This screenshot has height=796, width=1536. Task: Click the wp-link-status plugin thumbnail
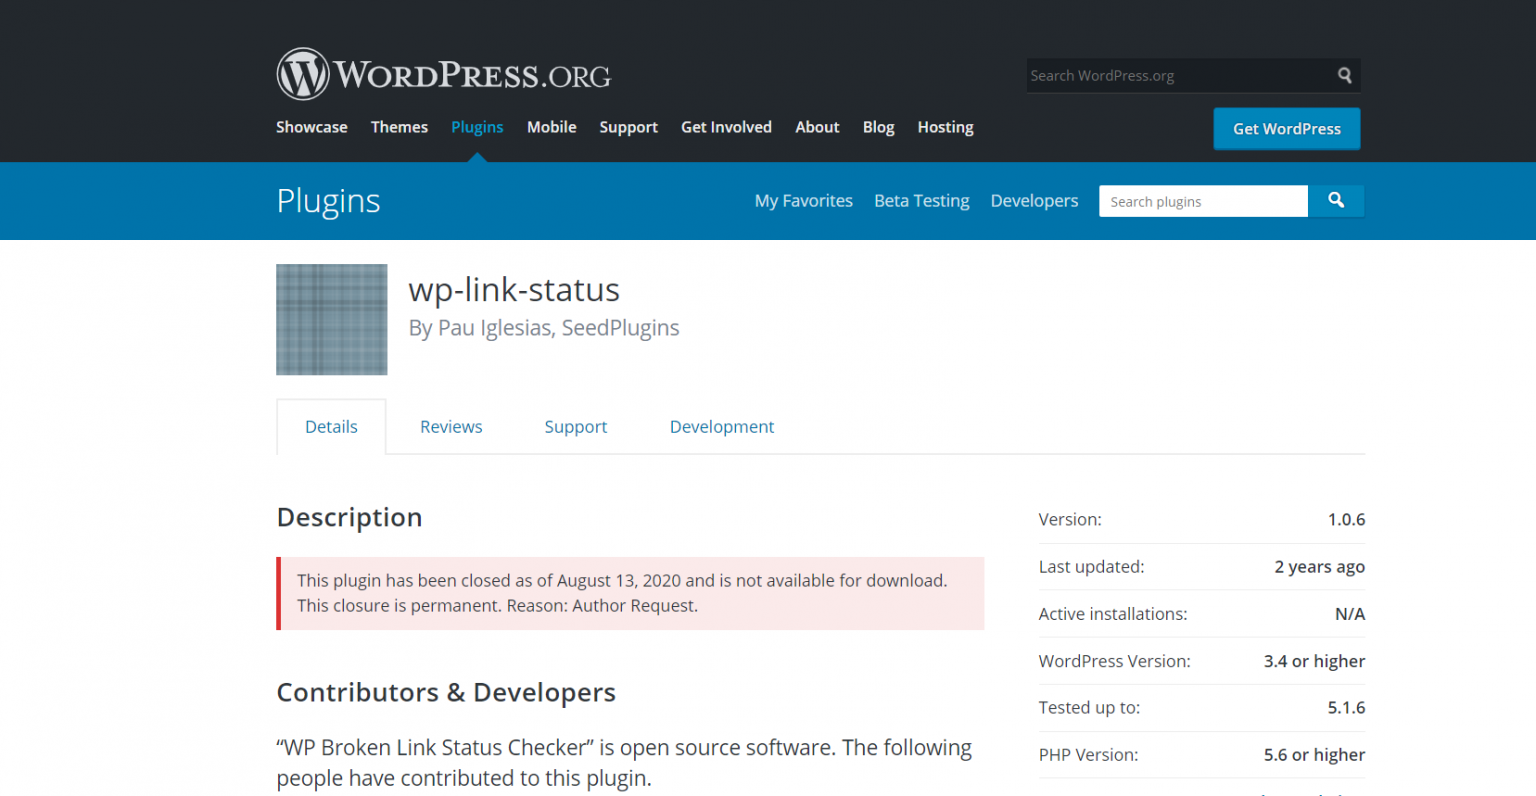[x=331, y=319]
